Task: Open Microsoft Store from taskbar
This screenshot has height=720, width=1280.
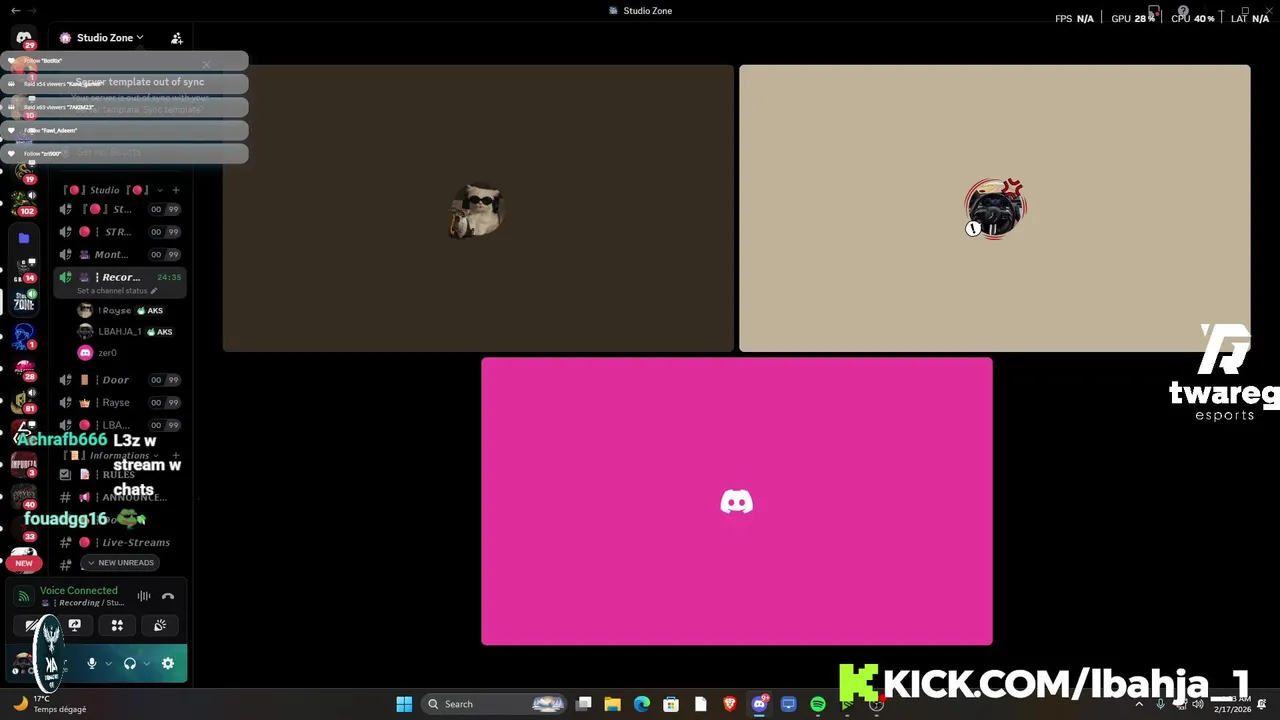Action: click(671, 704)
